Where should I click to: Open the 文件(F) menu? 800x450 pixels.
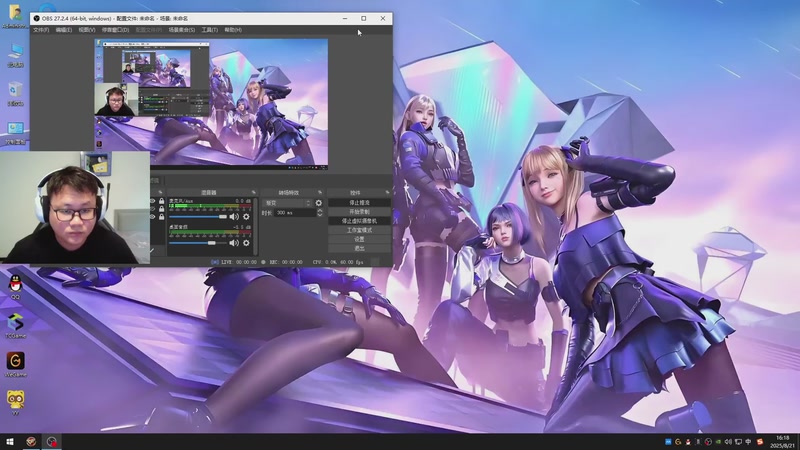pyautogui.click(x=41, y=30)
